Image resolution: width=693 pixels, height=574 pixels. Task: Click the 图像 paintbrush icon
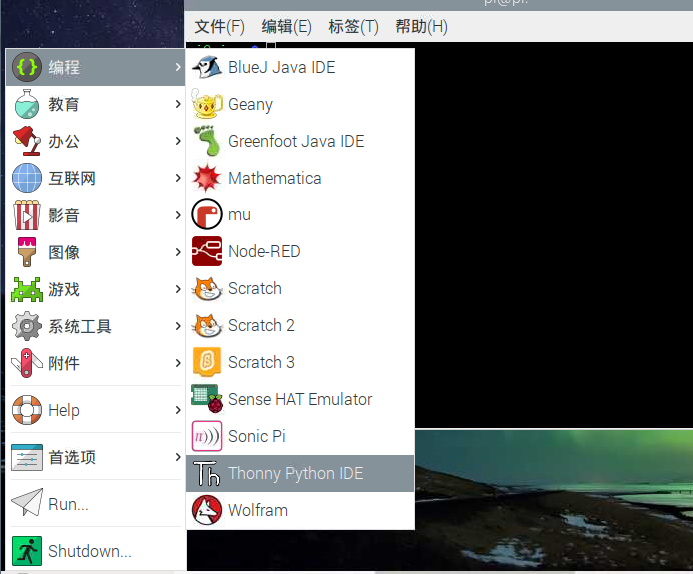27,252
